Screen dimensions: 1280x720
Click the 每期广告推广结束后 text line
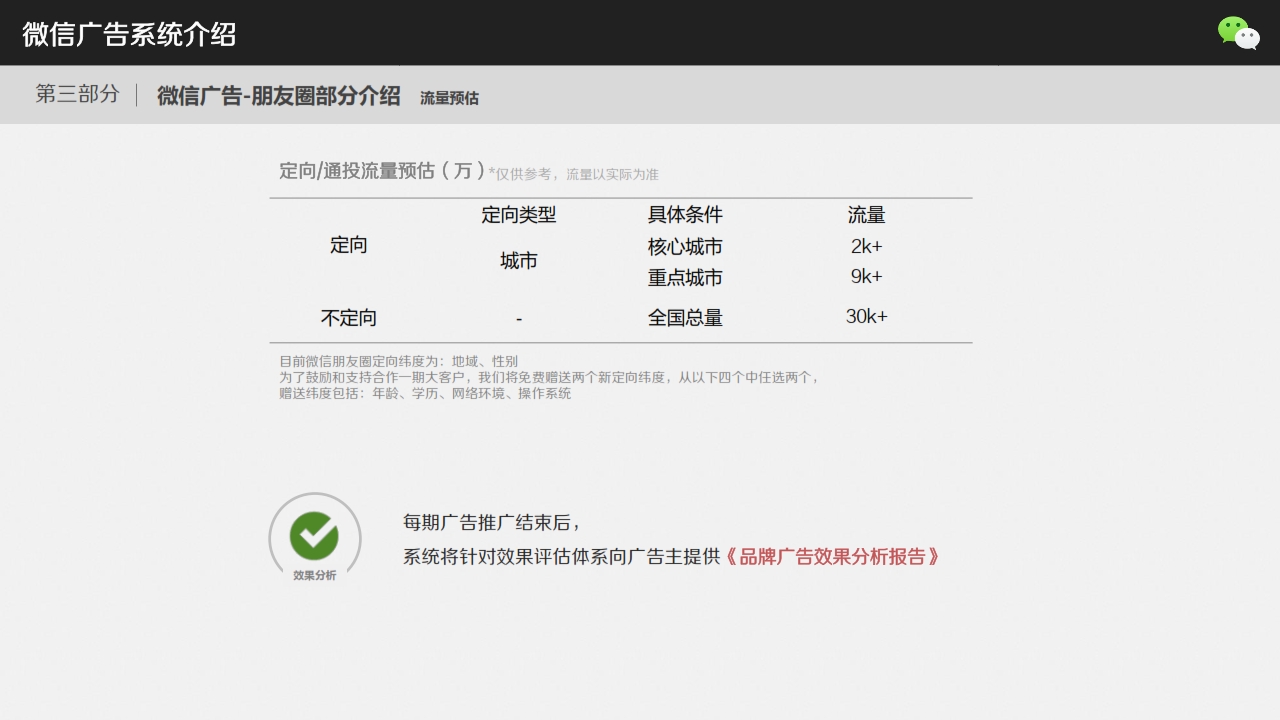(x=491, y=522)
